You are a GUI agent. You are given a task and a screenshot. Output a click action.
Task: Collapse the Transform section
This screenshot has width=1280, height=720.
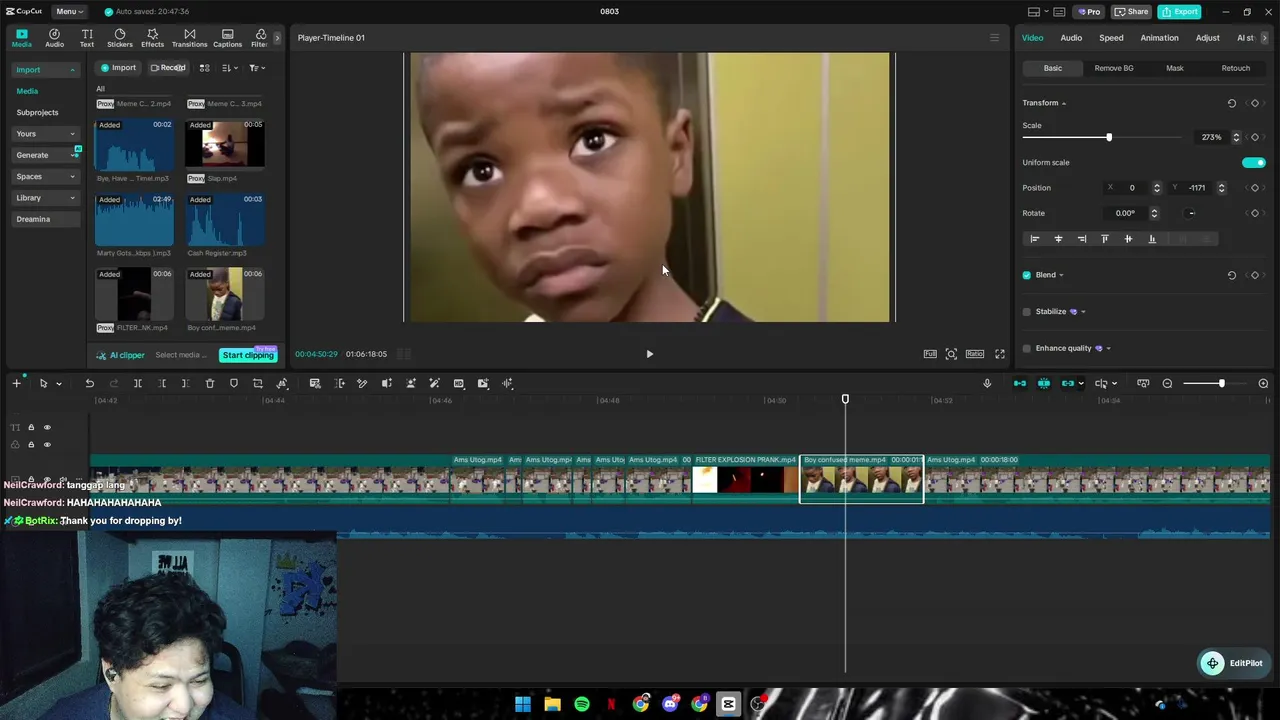(x=1064, y=103)
